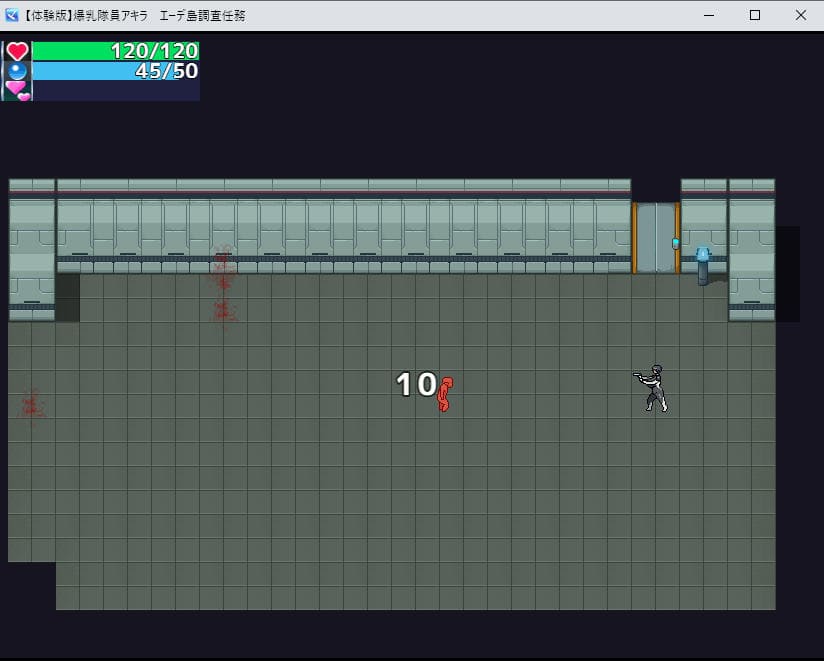The image size is (824, 661).
Task: Click the red enemy creature sprite
Action: [445, 394]
